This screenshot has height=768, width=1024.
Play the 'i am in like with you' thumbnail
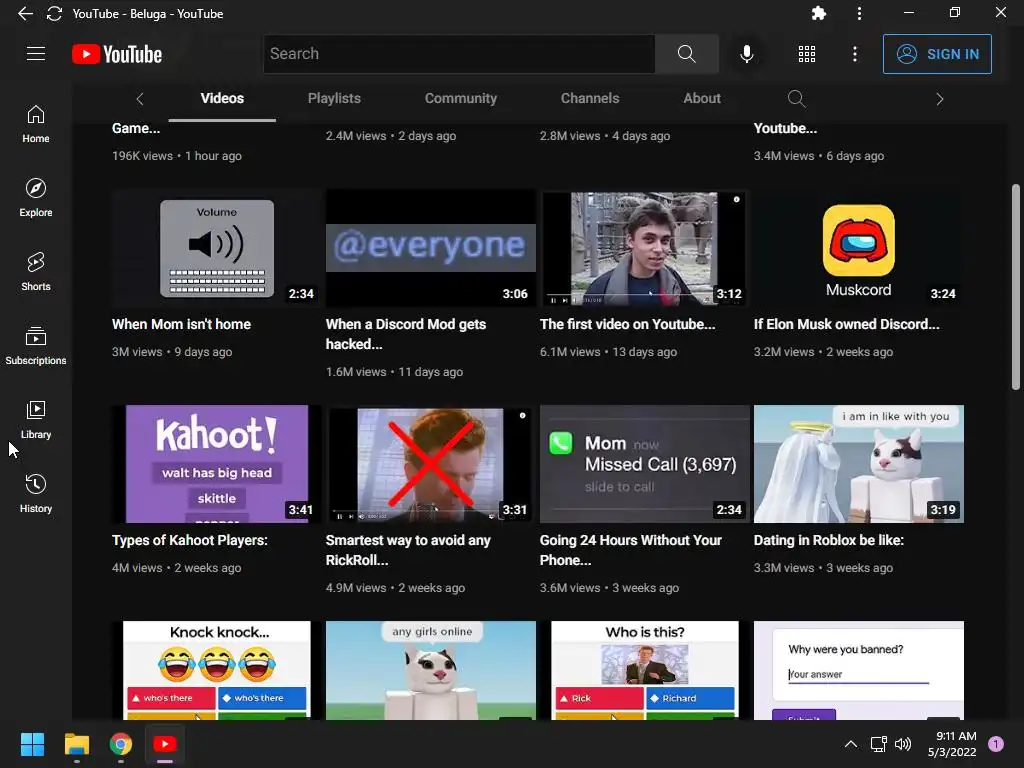859,464
